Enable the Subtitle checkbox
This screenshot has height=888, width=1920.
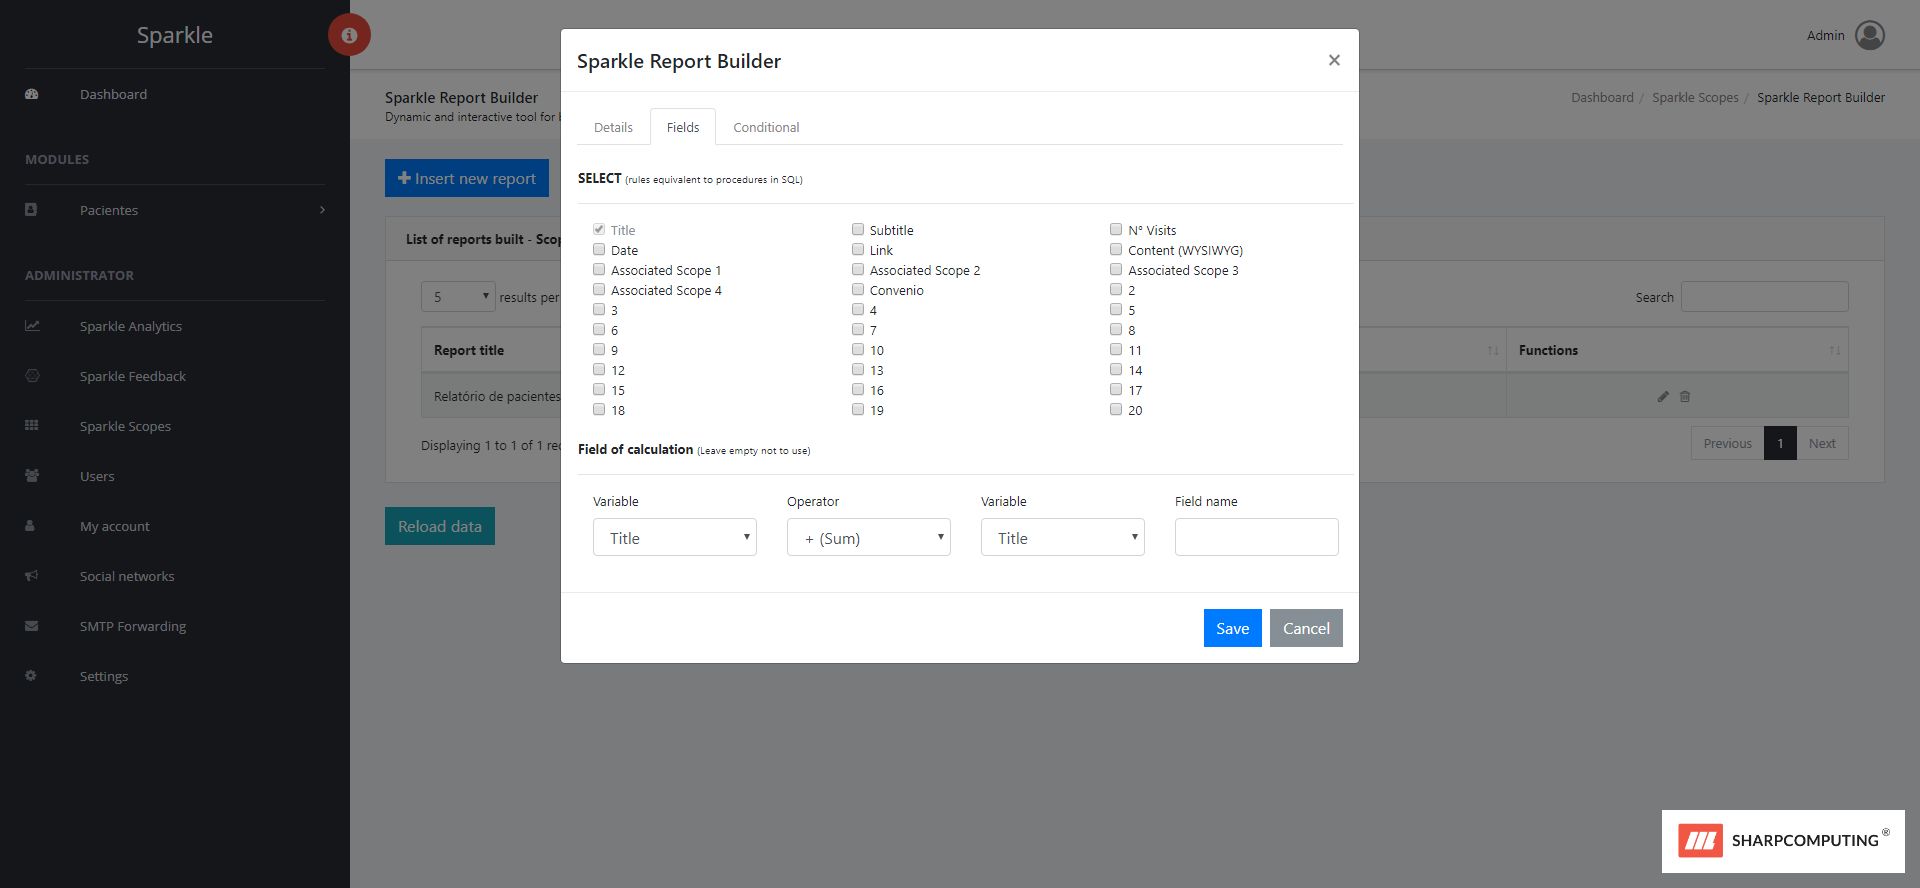(858, 230)
